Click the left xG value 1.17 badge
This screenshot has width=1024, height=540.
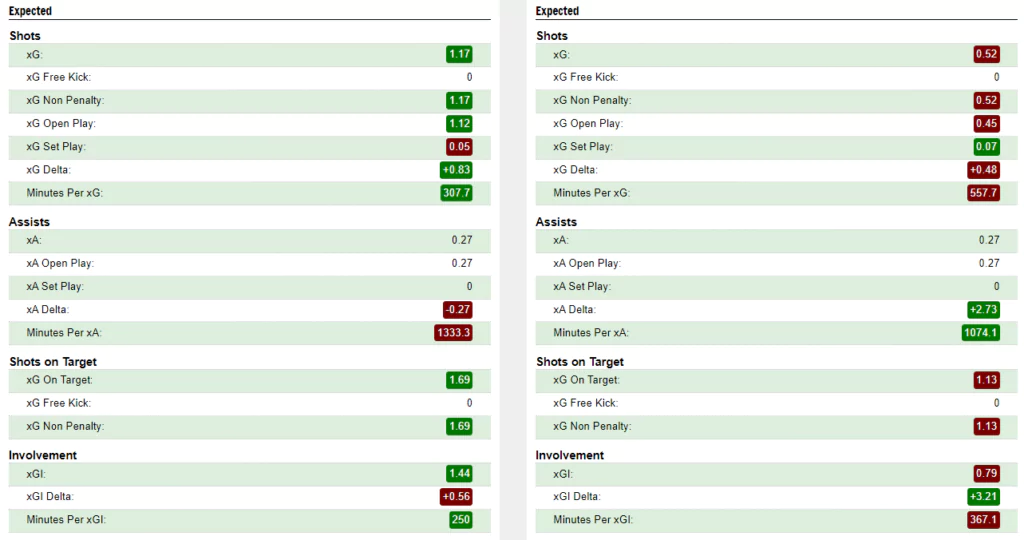click(459, 54)
